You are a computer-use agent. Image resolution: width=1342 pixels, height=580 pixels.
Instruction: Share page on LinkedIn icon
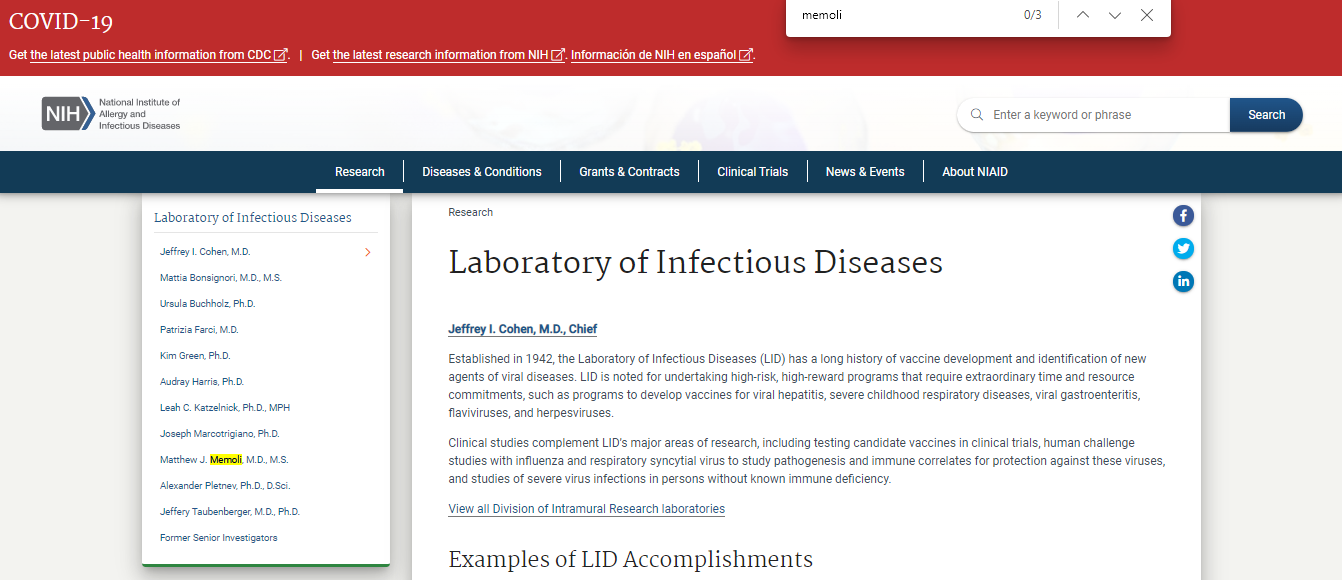[1183, 281]
